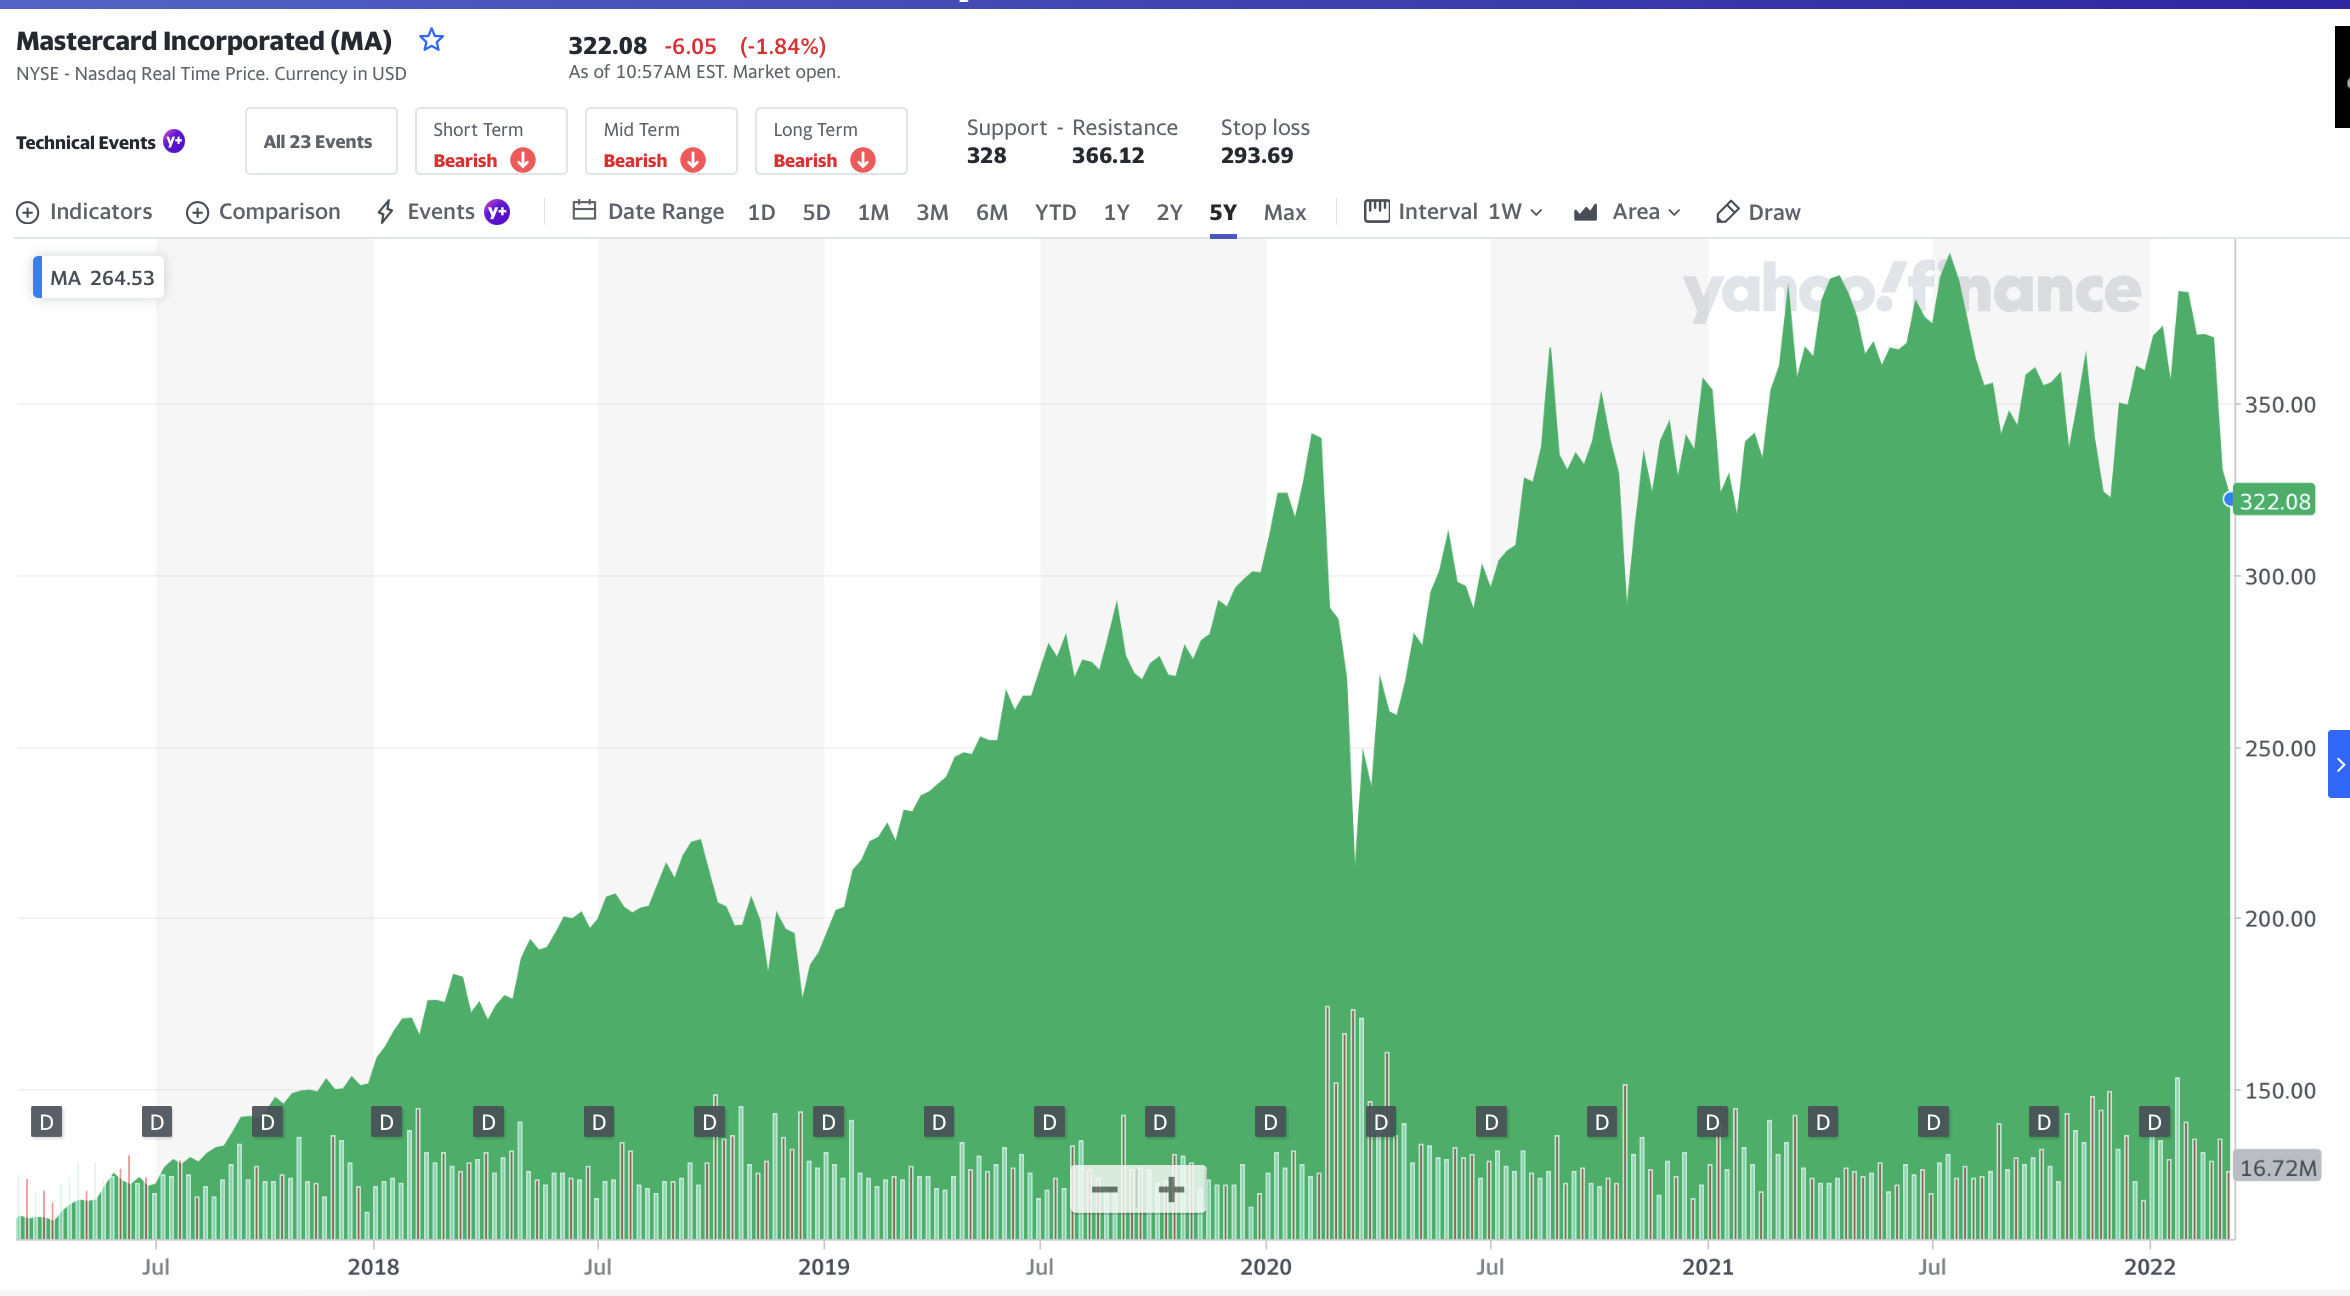
Task: Open the Date Range calendar picker
Action: click(x=584, y=211)
